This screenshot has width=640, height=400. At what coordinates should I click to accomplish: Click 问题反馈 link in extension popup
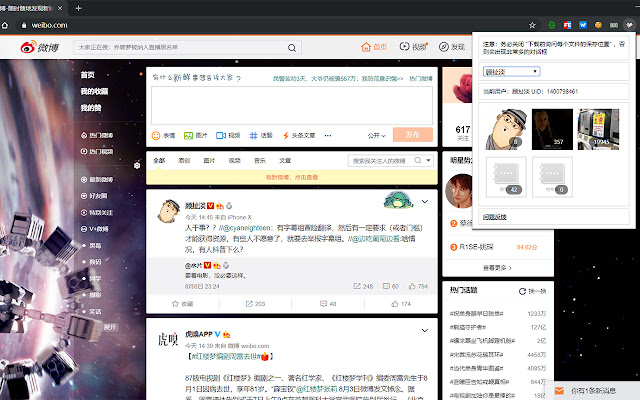point(499,214)
